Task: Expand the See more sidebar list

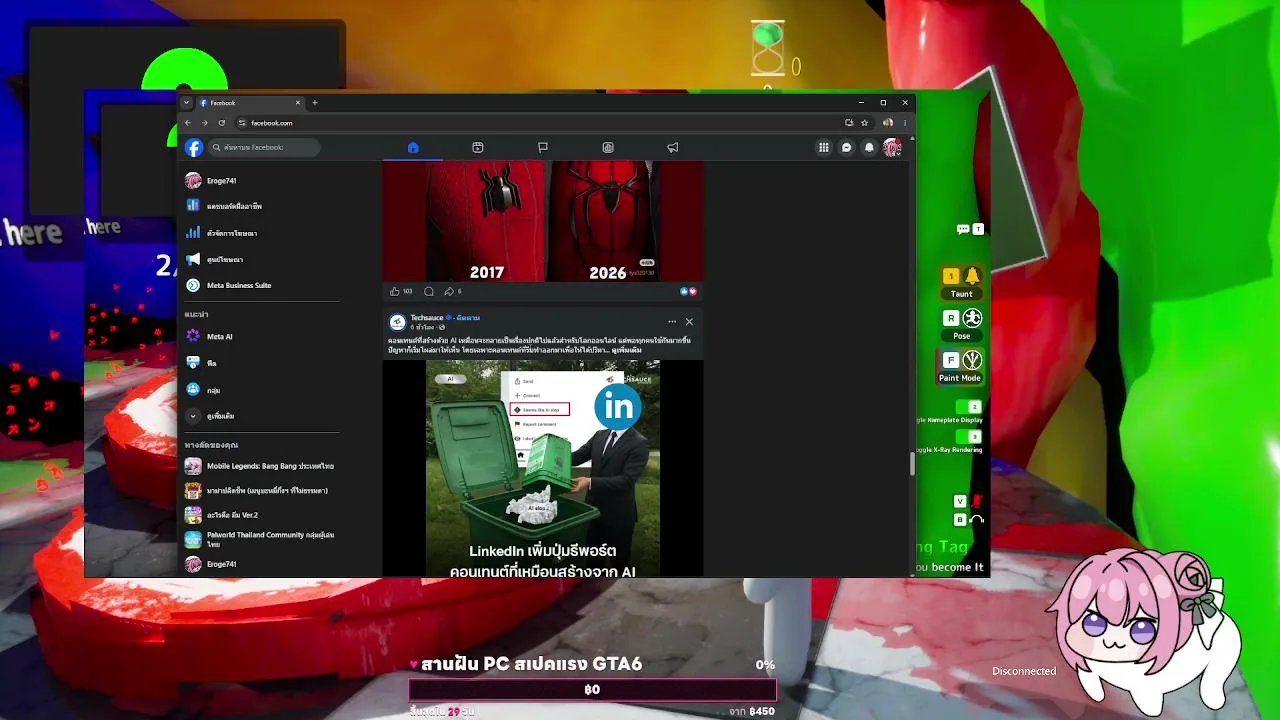Action: tap(262, 416)
